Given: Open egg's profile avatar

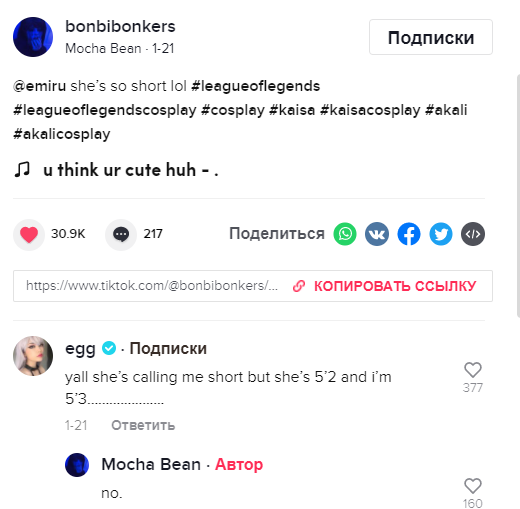Looking at the screenshot, I should click(x=33, y=356).
